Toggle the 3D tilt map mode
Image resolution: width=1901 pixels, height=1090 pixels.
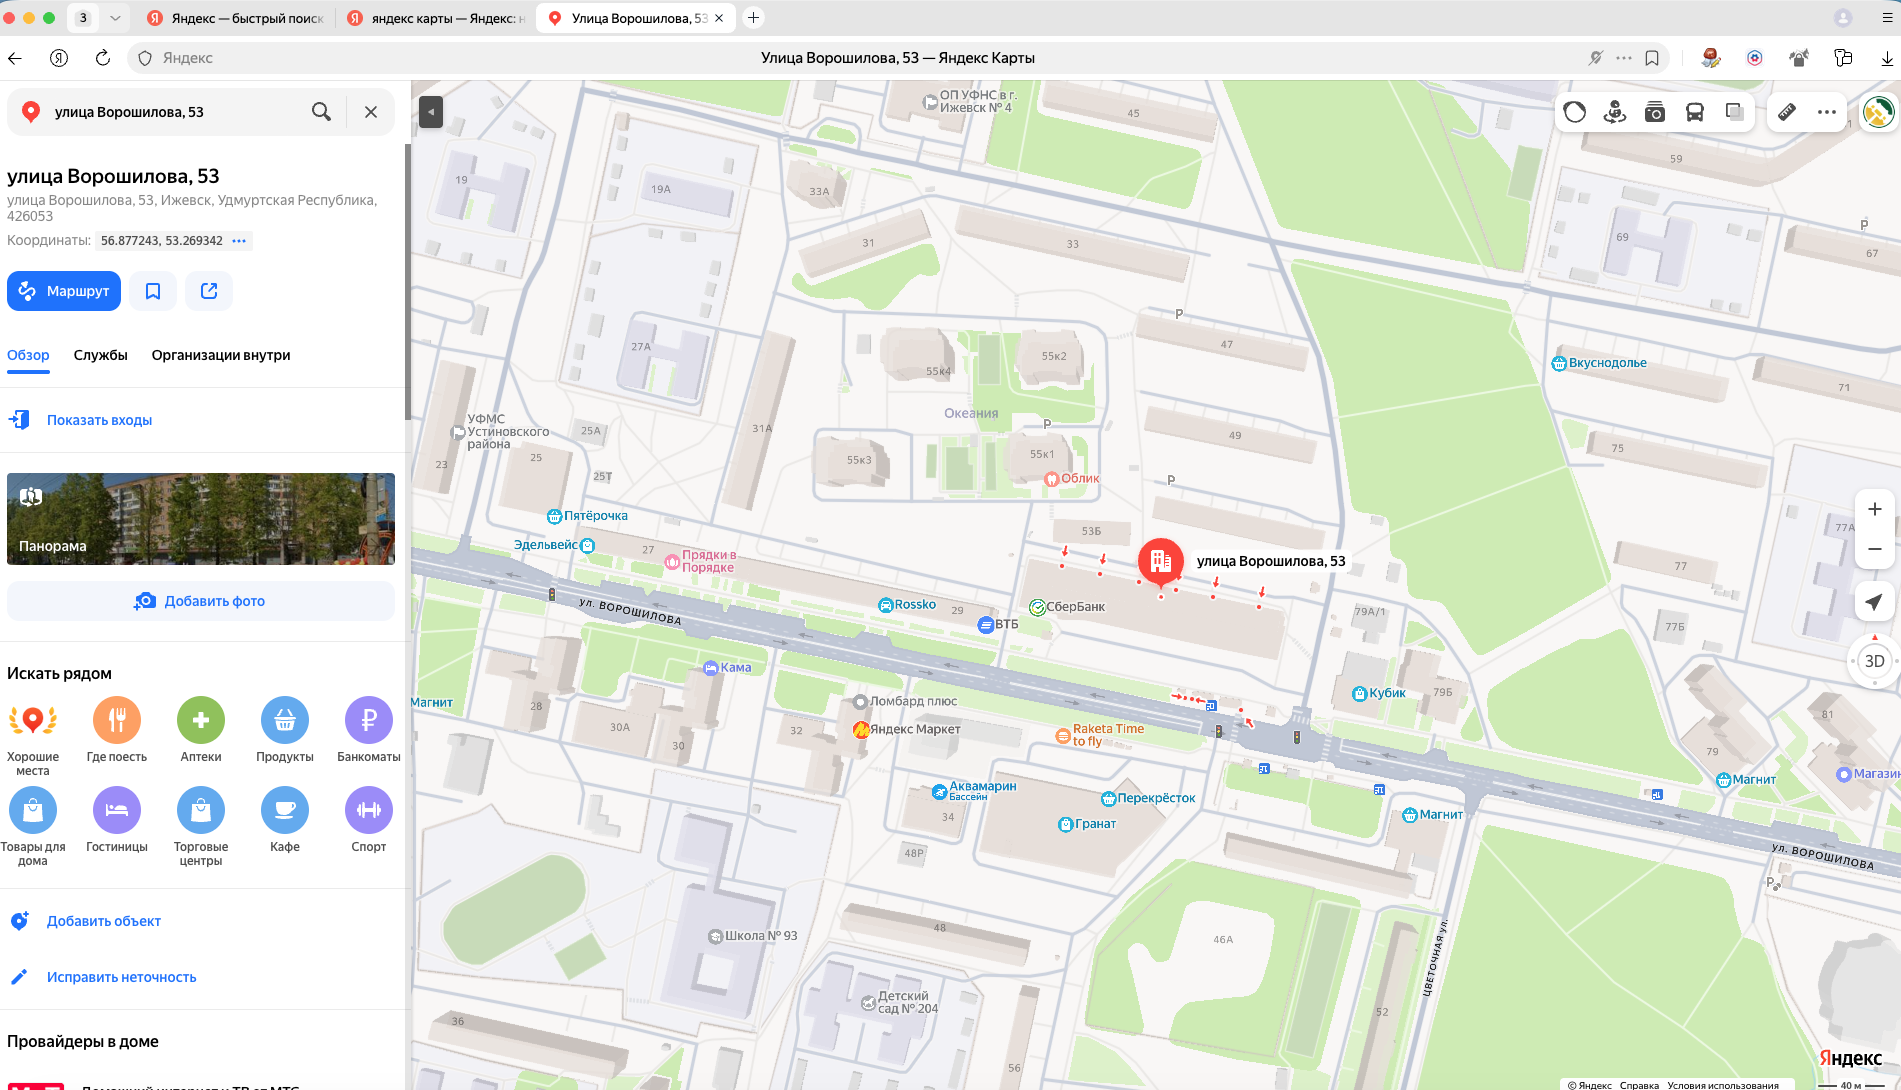(x=1875, y=661)
